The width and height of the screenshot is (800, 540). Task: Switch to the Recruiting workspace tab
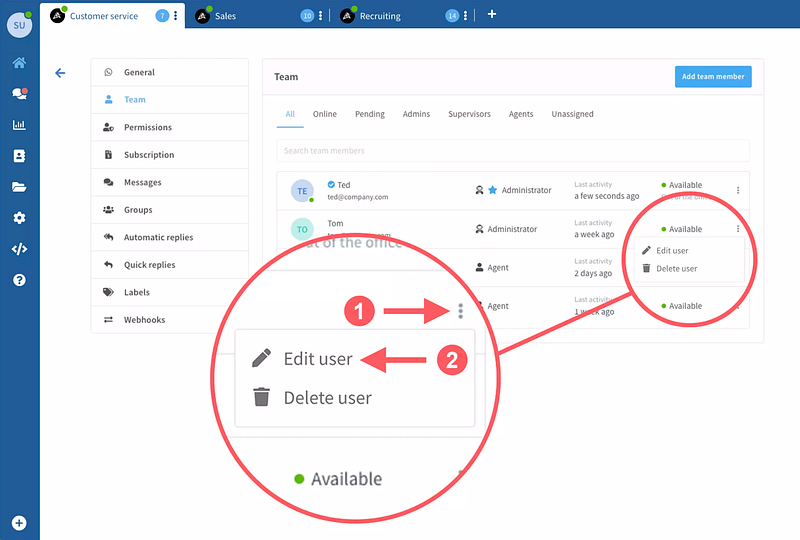point(380,16)
